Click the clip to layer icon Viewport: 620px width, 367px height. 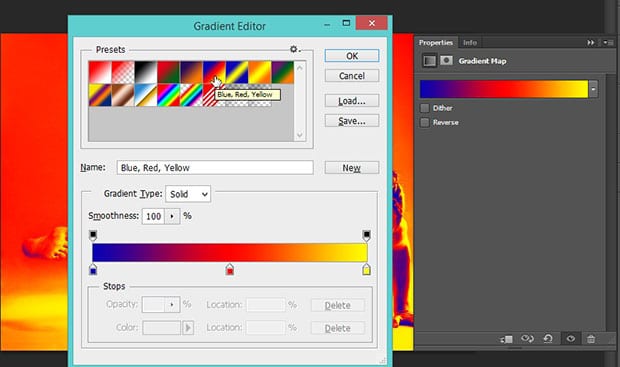tap(507, 339)
